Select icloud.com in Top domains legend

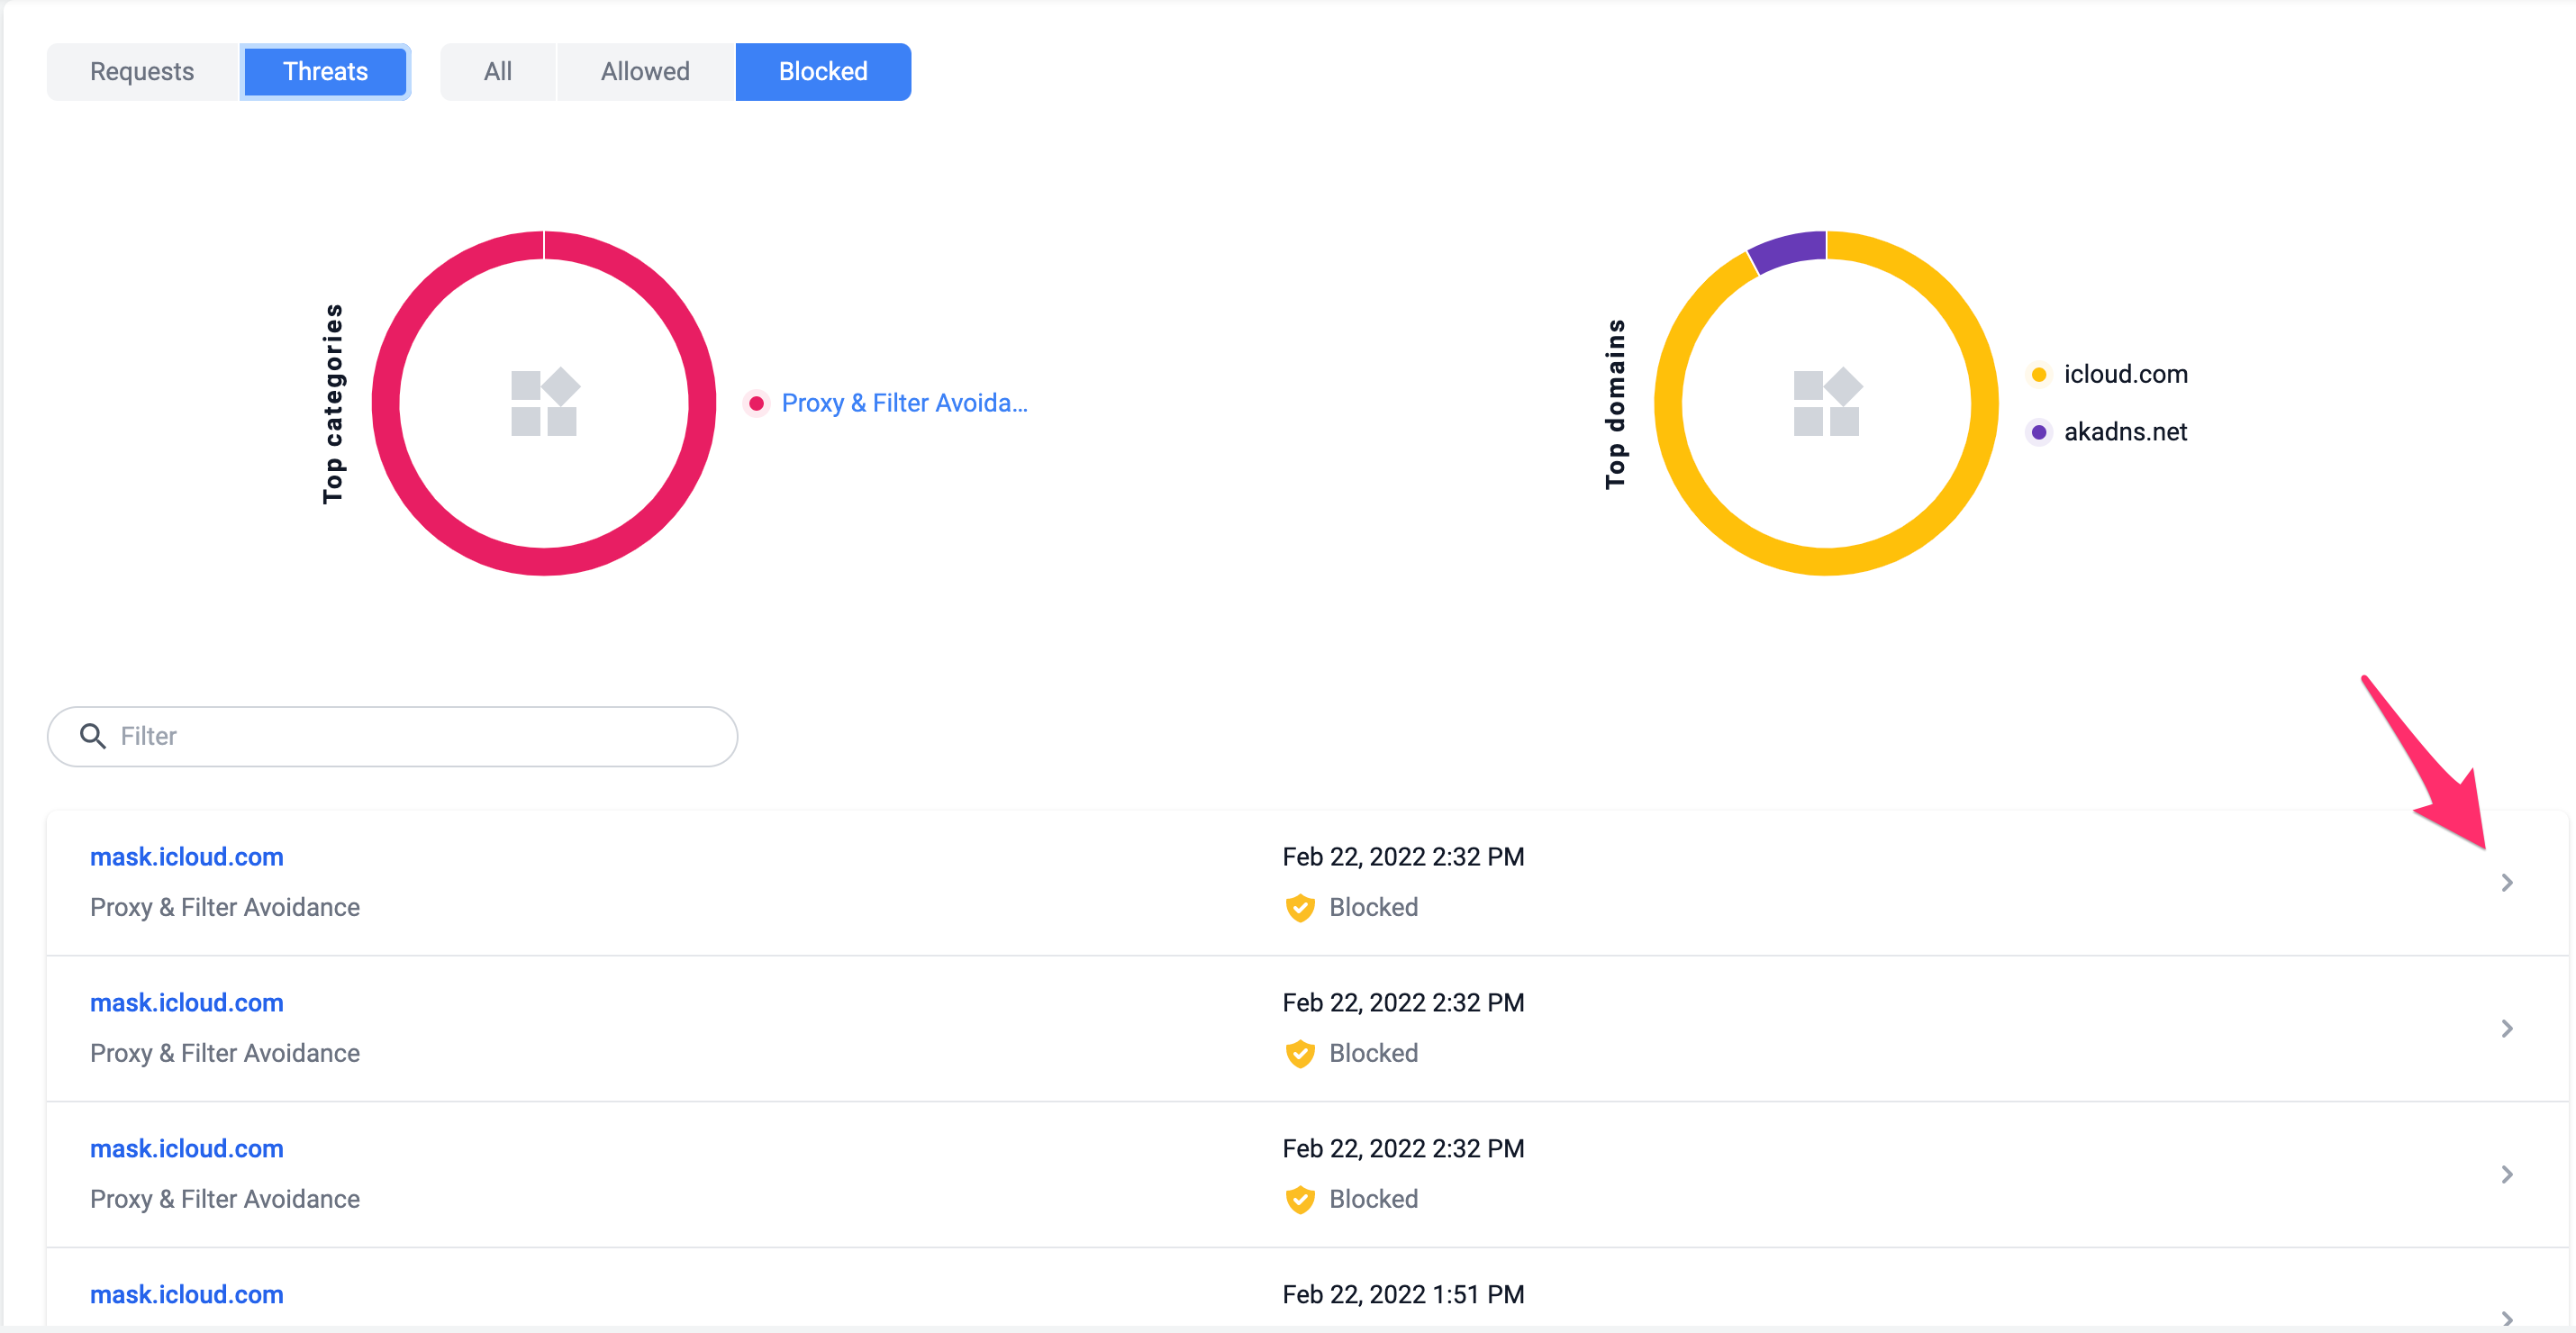[x=2126, y=374]
